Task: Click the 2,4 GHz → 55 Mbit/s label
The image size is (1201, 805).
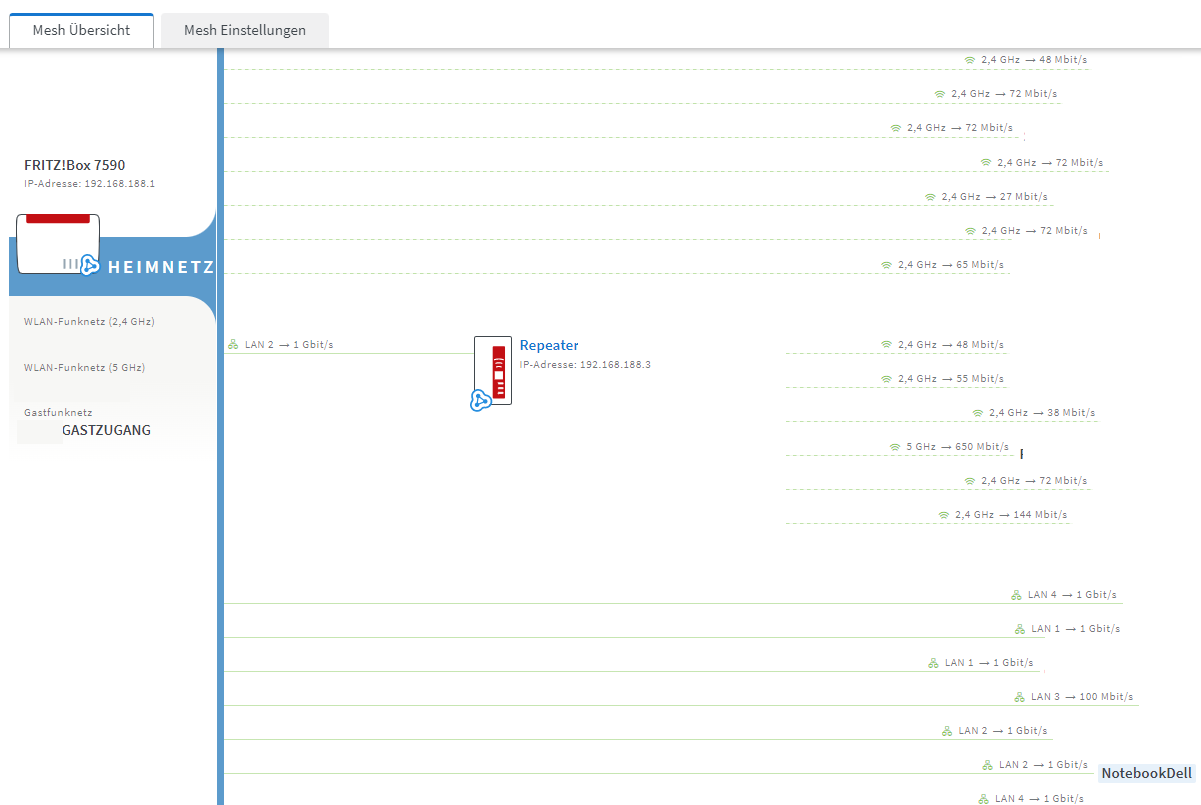Action: pyautogui.click(x=951, y=379)
